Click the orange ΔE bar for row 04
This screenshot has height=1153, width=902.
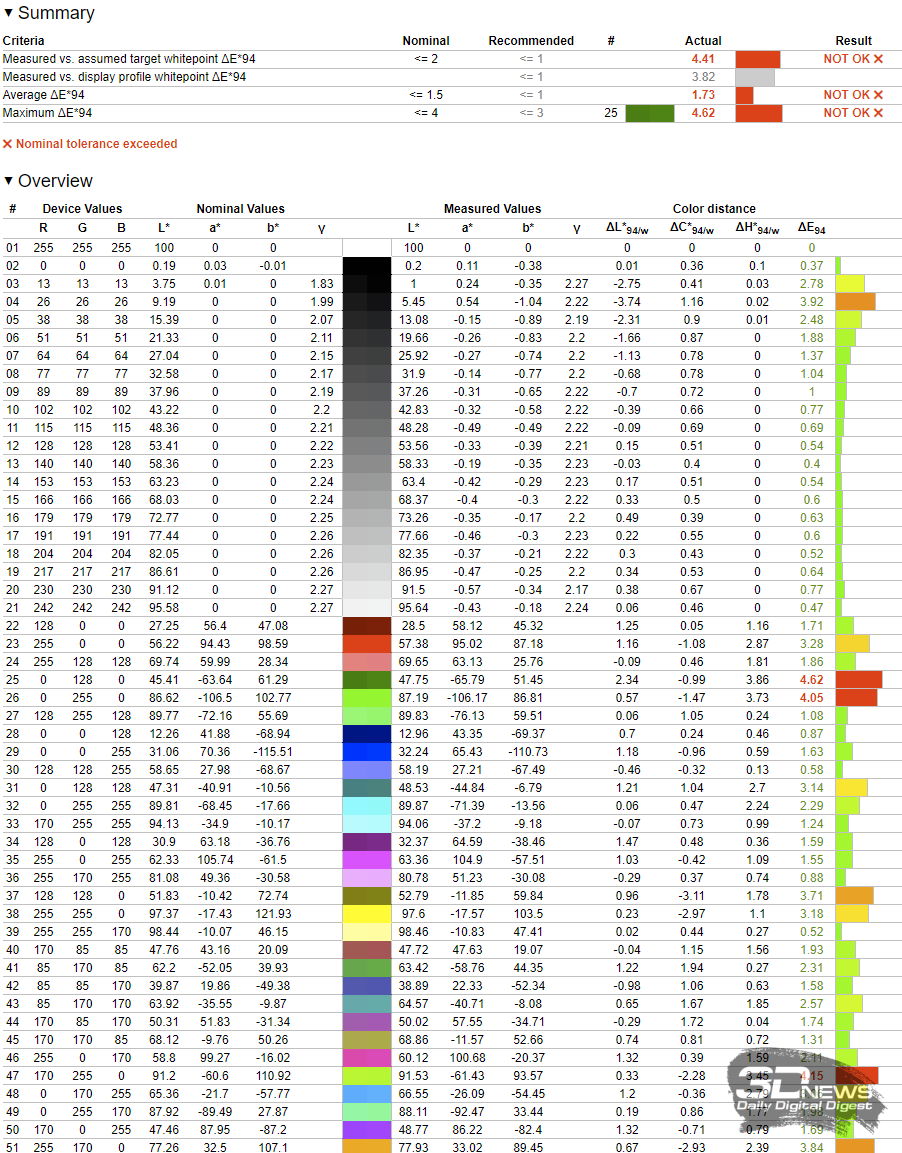(x=855, y=301)
